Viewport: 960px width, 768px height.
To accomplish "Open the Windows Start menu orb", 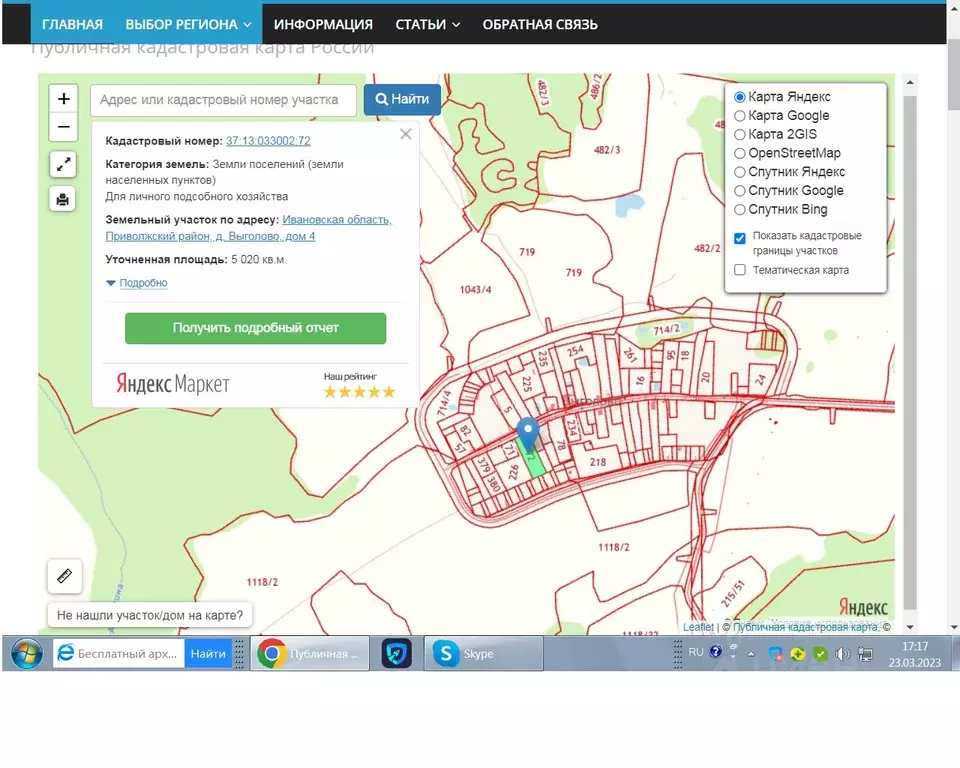I will (x=26, y=653).
